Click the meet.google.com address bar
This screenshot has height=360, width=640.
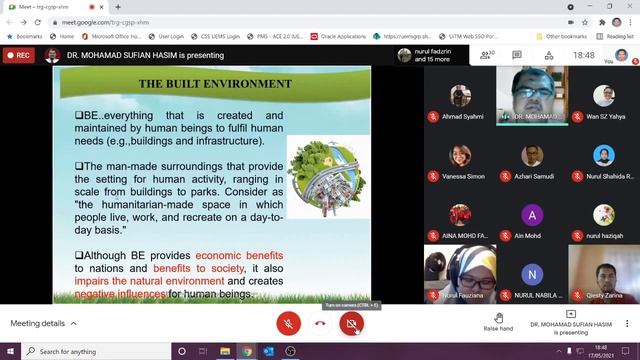click(306, 22)
